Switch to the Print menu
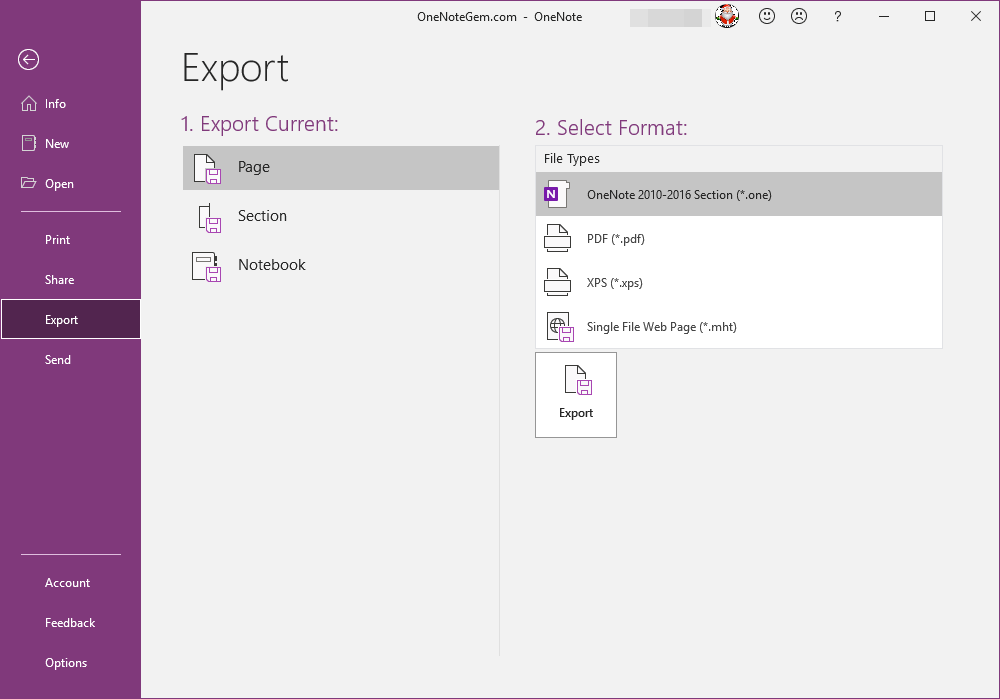The width and height of the screenshot is (1000, 699). (x=57, y=239)
